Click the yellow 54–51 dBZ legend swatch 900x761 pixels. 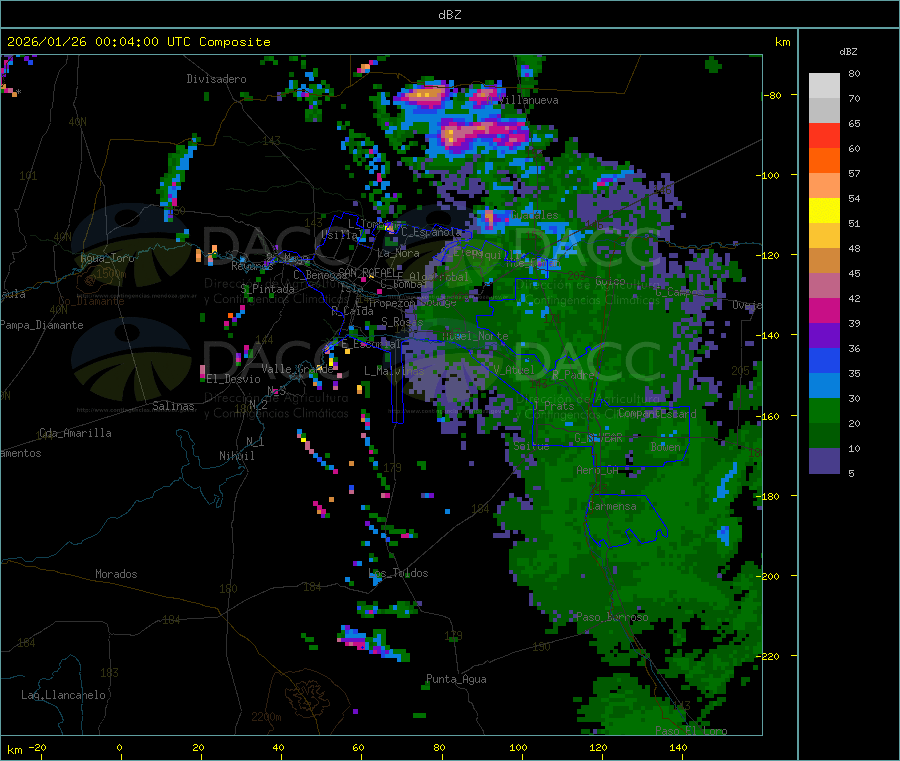[x=824, y=211]
